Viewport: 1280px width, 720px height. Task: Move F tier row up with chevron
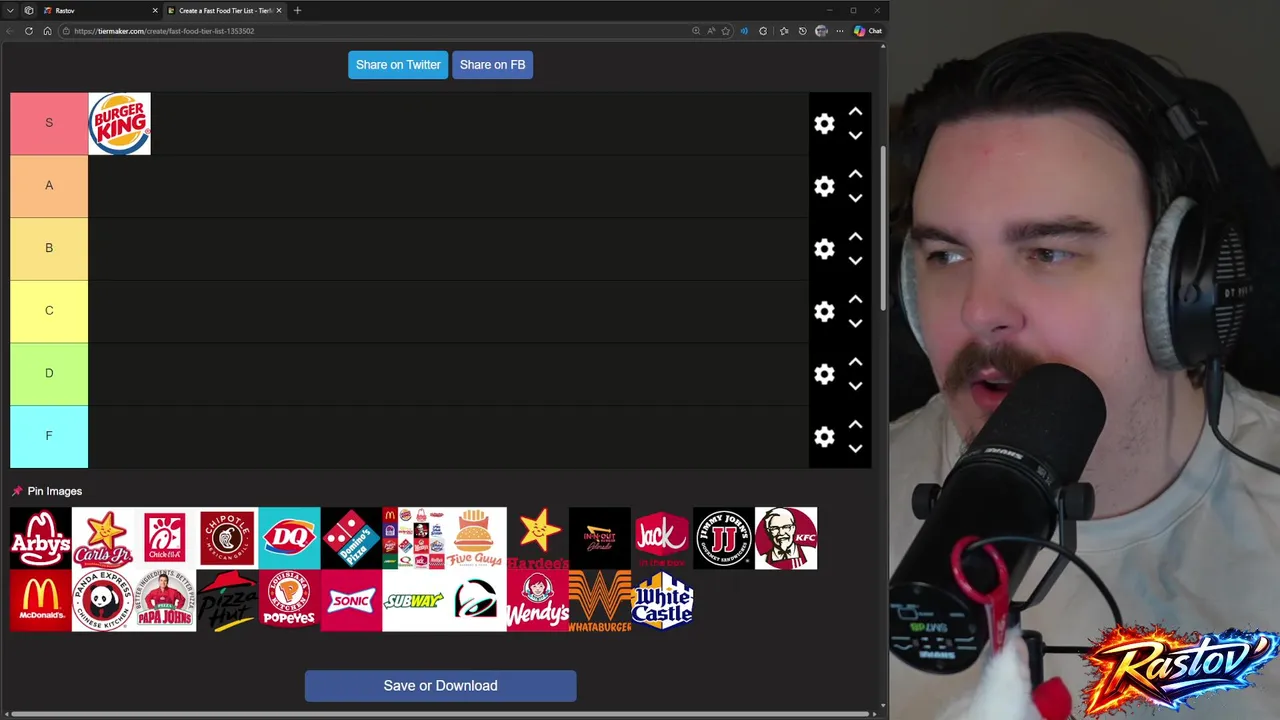click(x=855, y=425)
